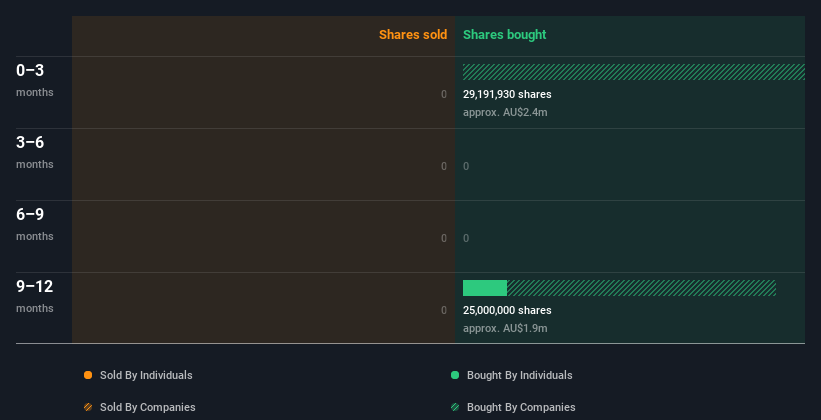Select the 6–9 months row label

pyautogui.click(x=35, y=225)
